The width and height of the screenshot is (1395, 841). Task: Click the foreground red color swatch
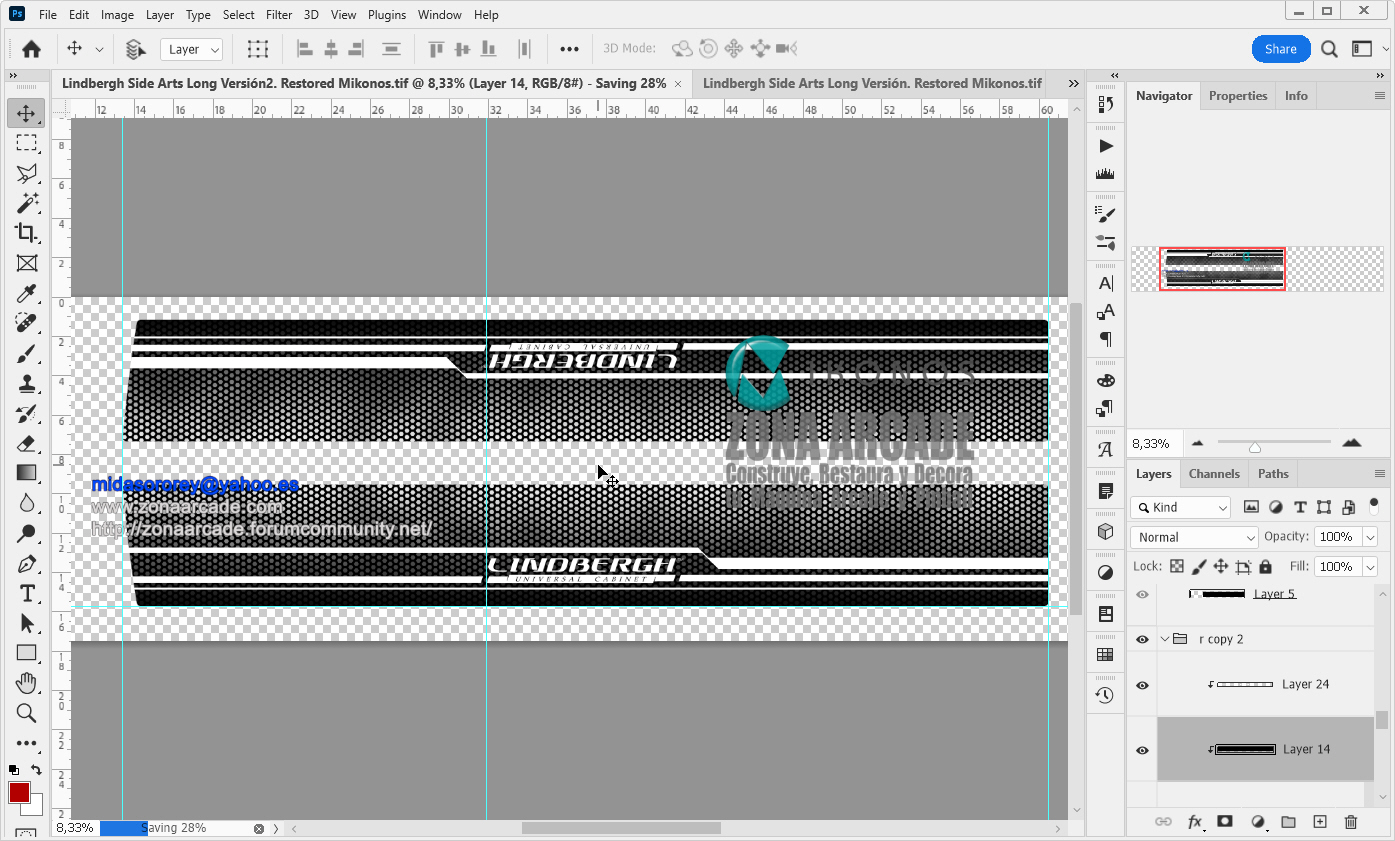tap(18, 793)
